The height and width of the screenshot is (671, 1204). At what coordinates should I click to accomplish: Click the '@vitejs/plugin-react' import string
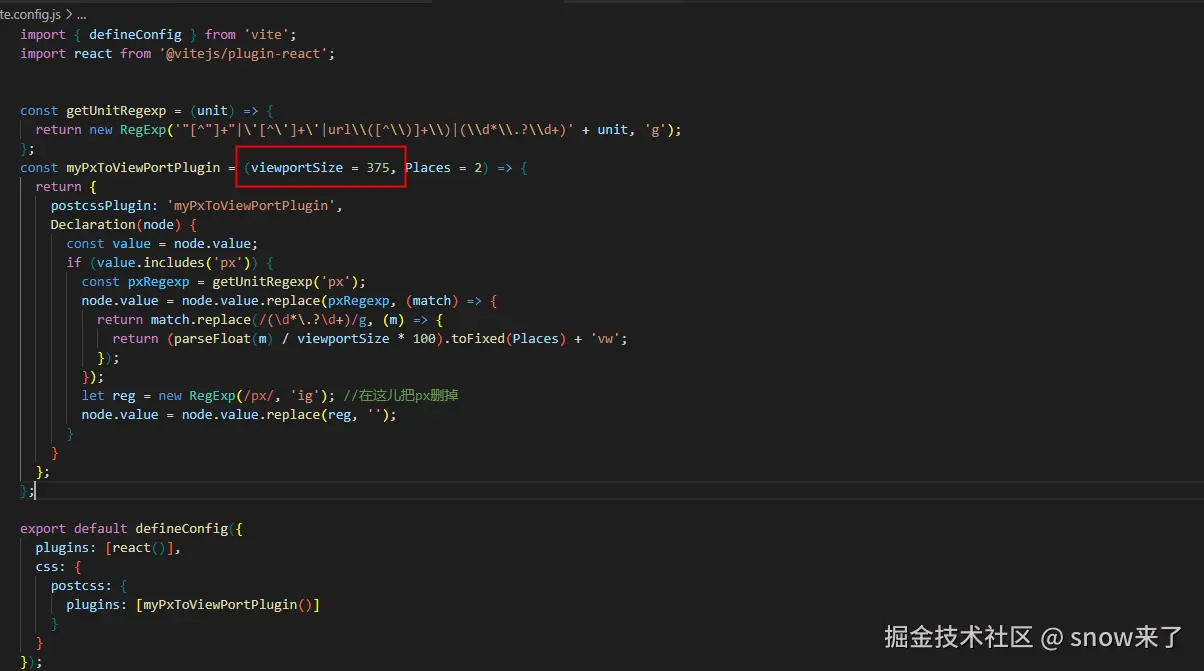click(243, 53)
